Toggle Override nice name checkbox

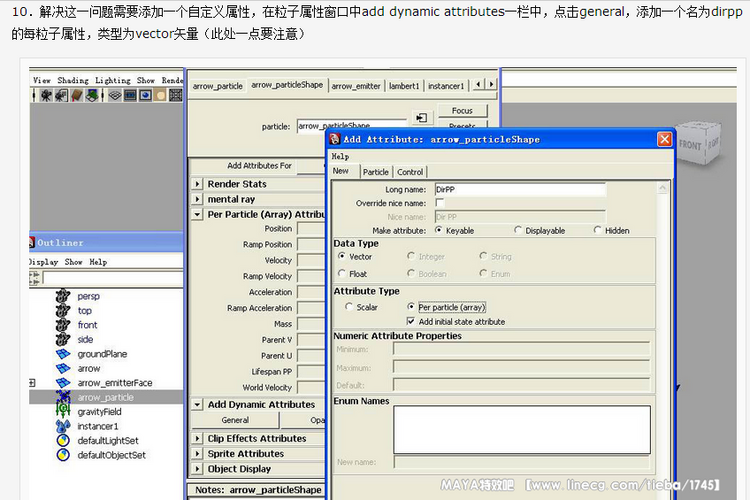[440, 203]
